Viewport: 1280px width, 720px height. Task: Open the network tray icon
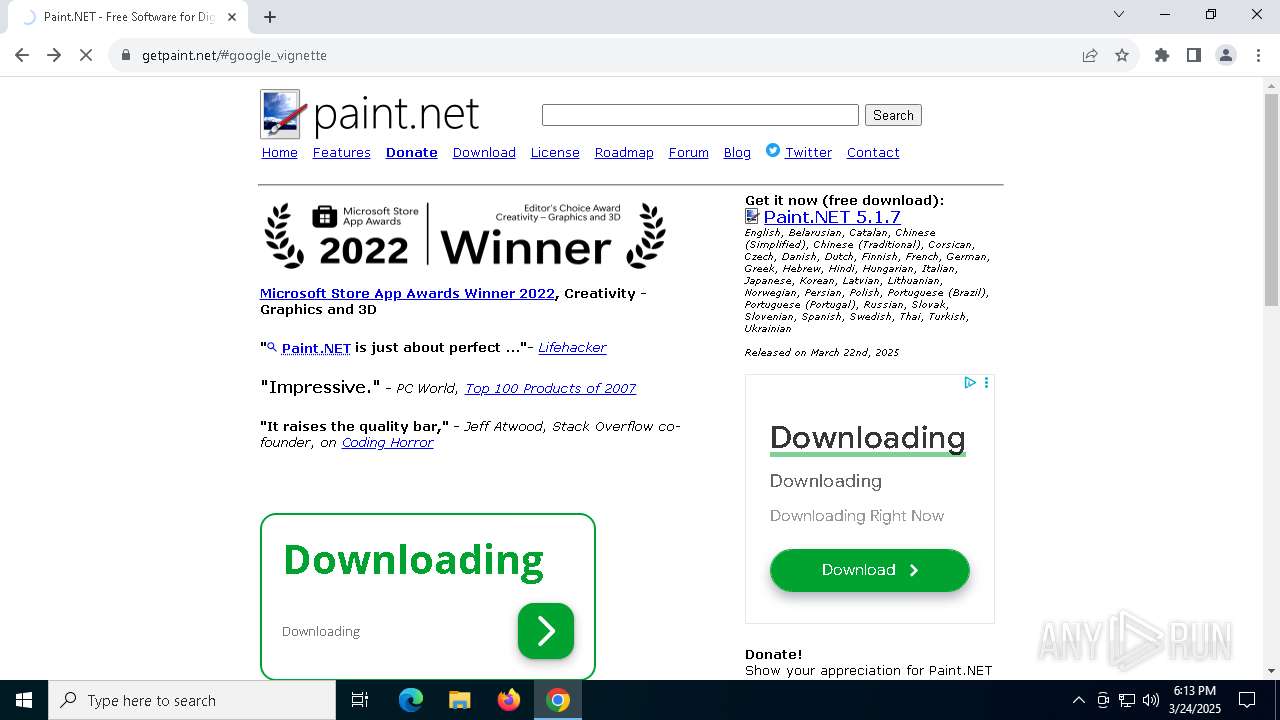point(1127,700)
